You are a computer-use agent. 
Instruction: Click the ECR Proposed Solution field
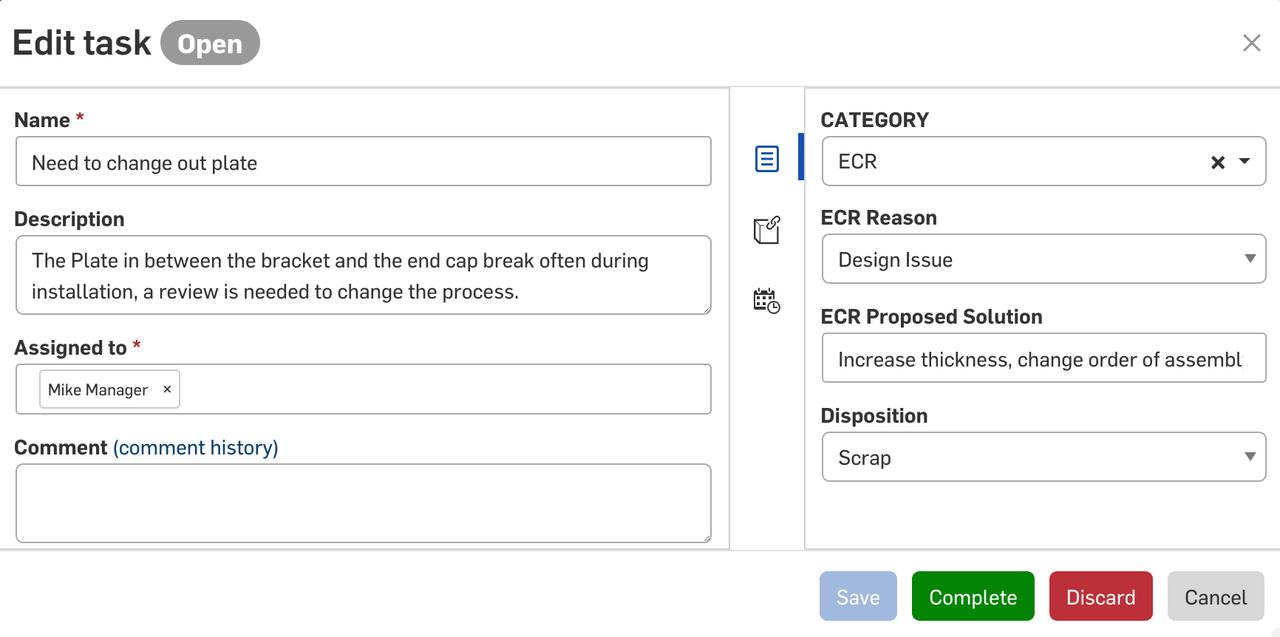click(1043, 357)
